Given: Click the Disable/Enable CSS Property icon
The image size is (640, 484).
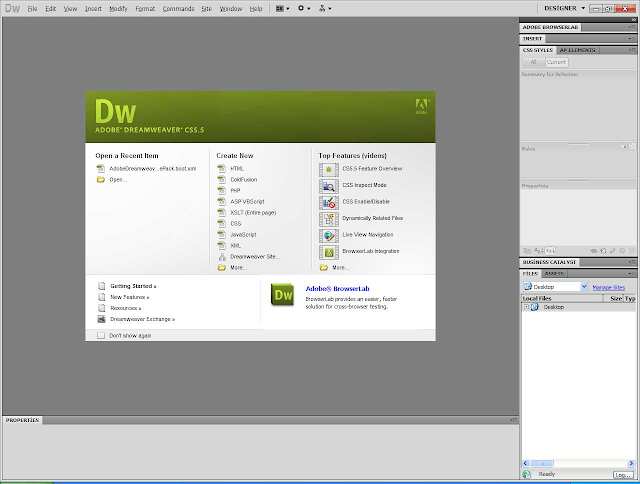Looking at the screenshot, I should (622, 251).
